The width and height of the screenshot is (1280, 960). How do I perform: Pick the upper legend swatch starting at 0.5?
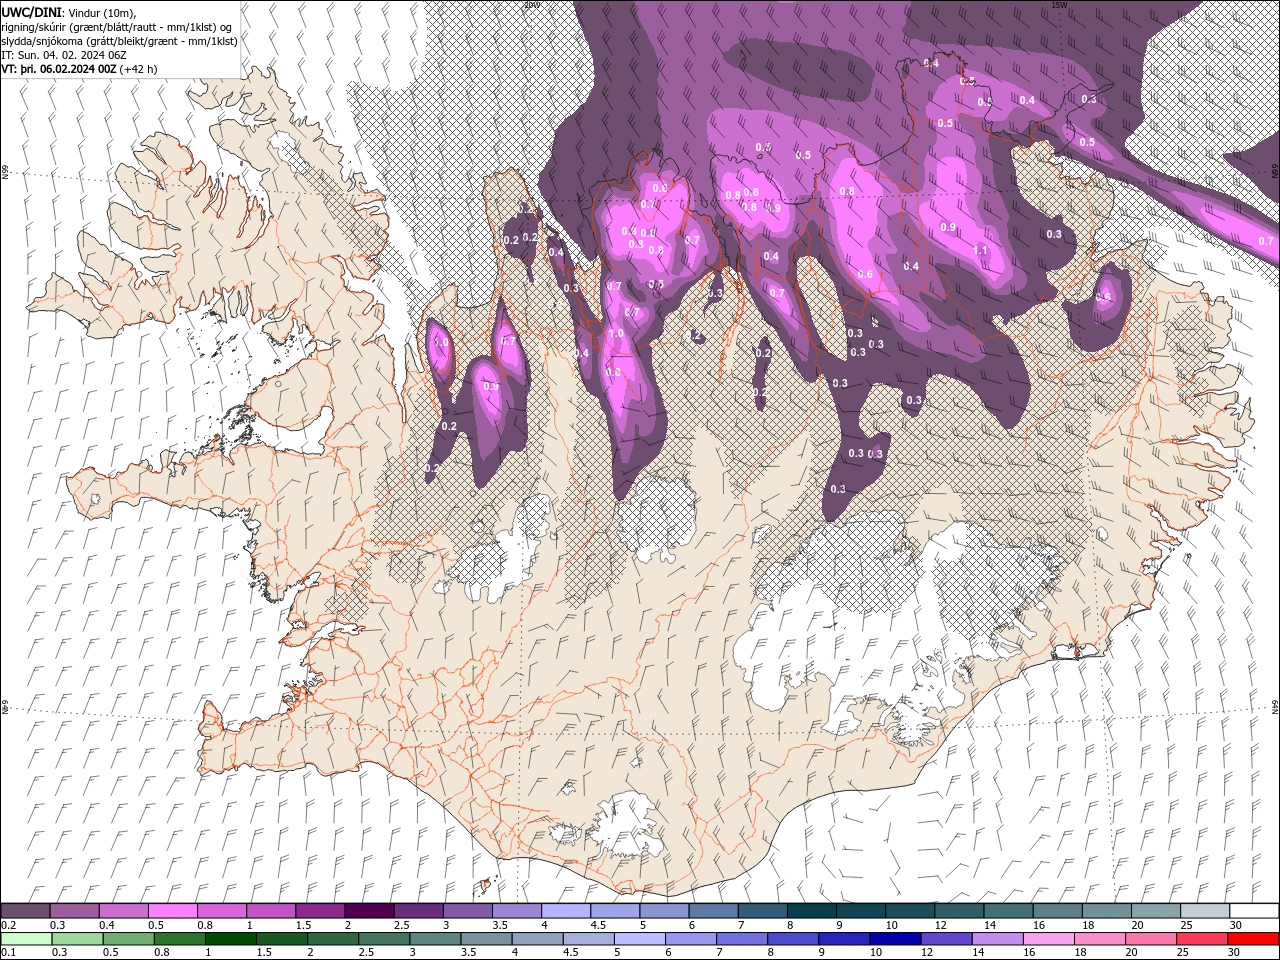[172, 911]
